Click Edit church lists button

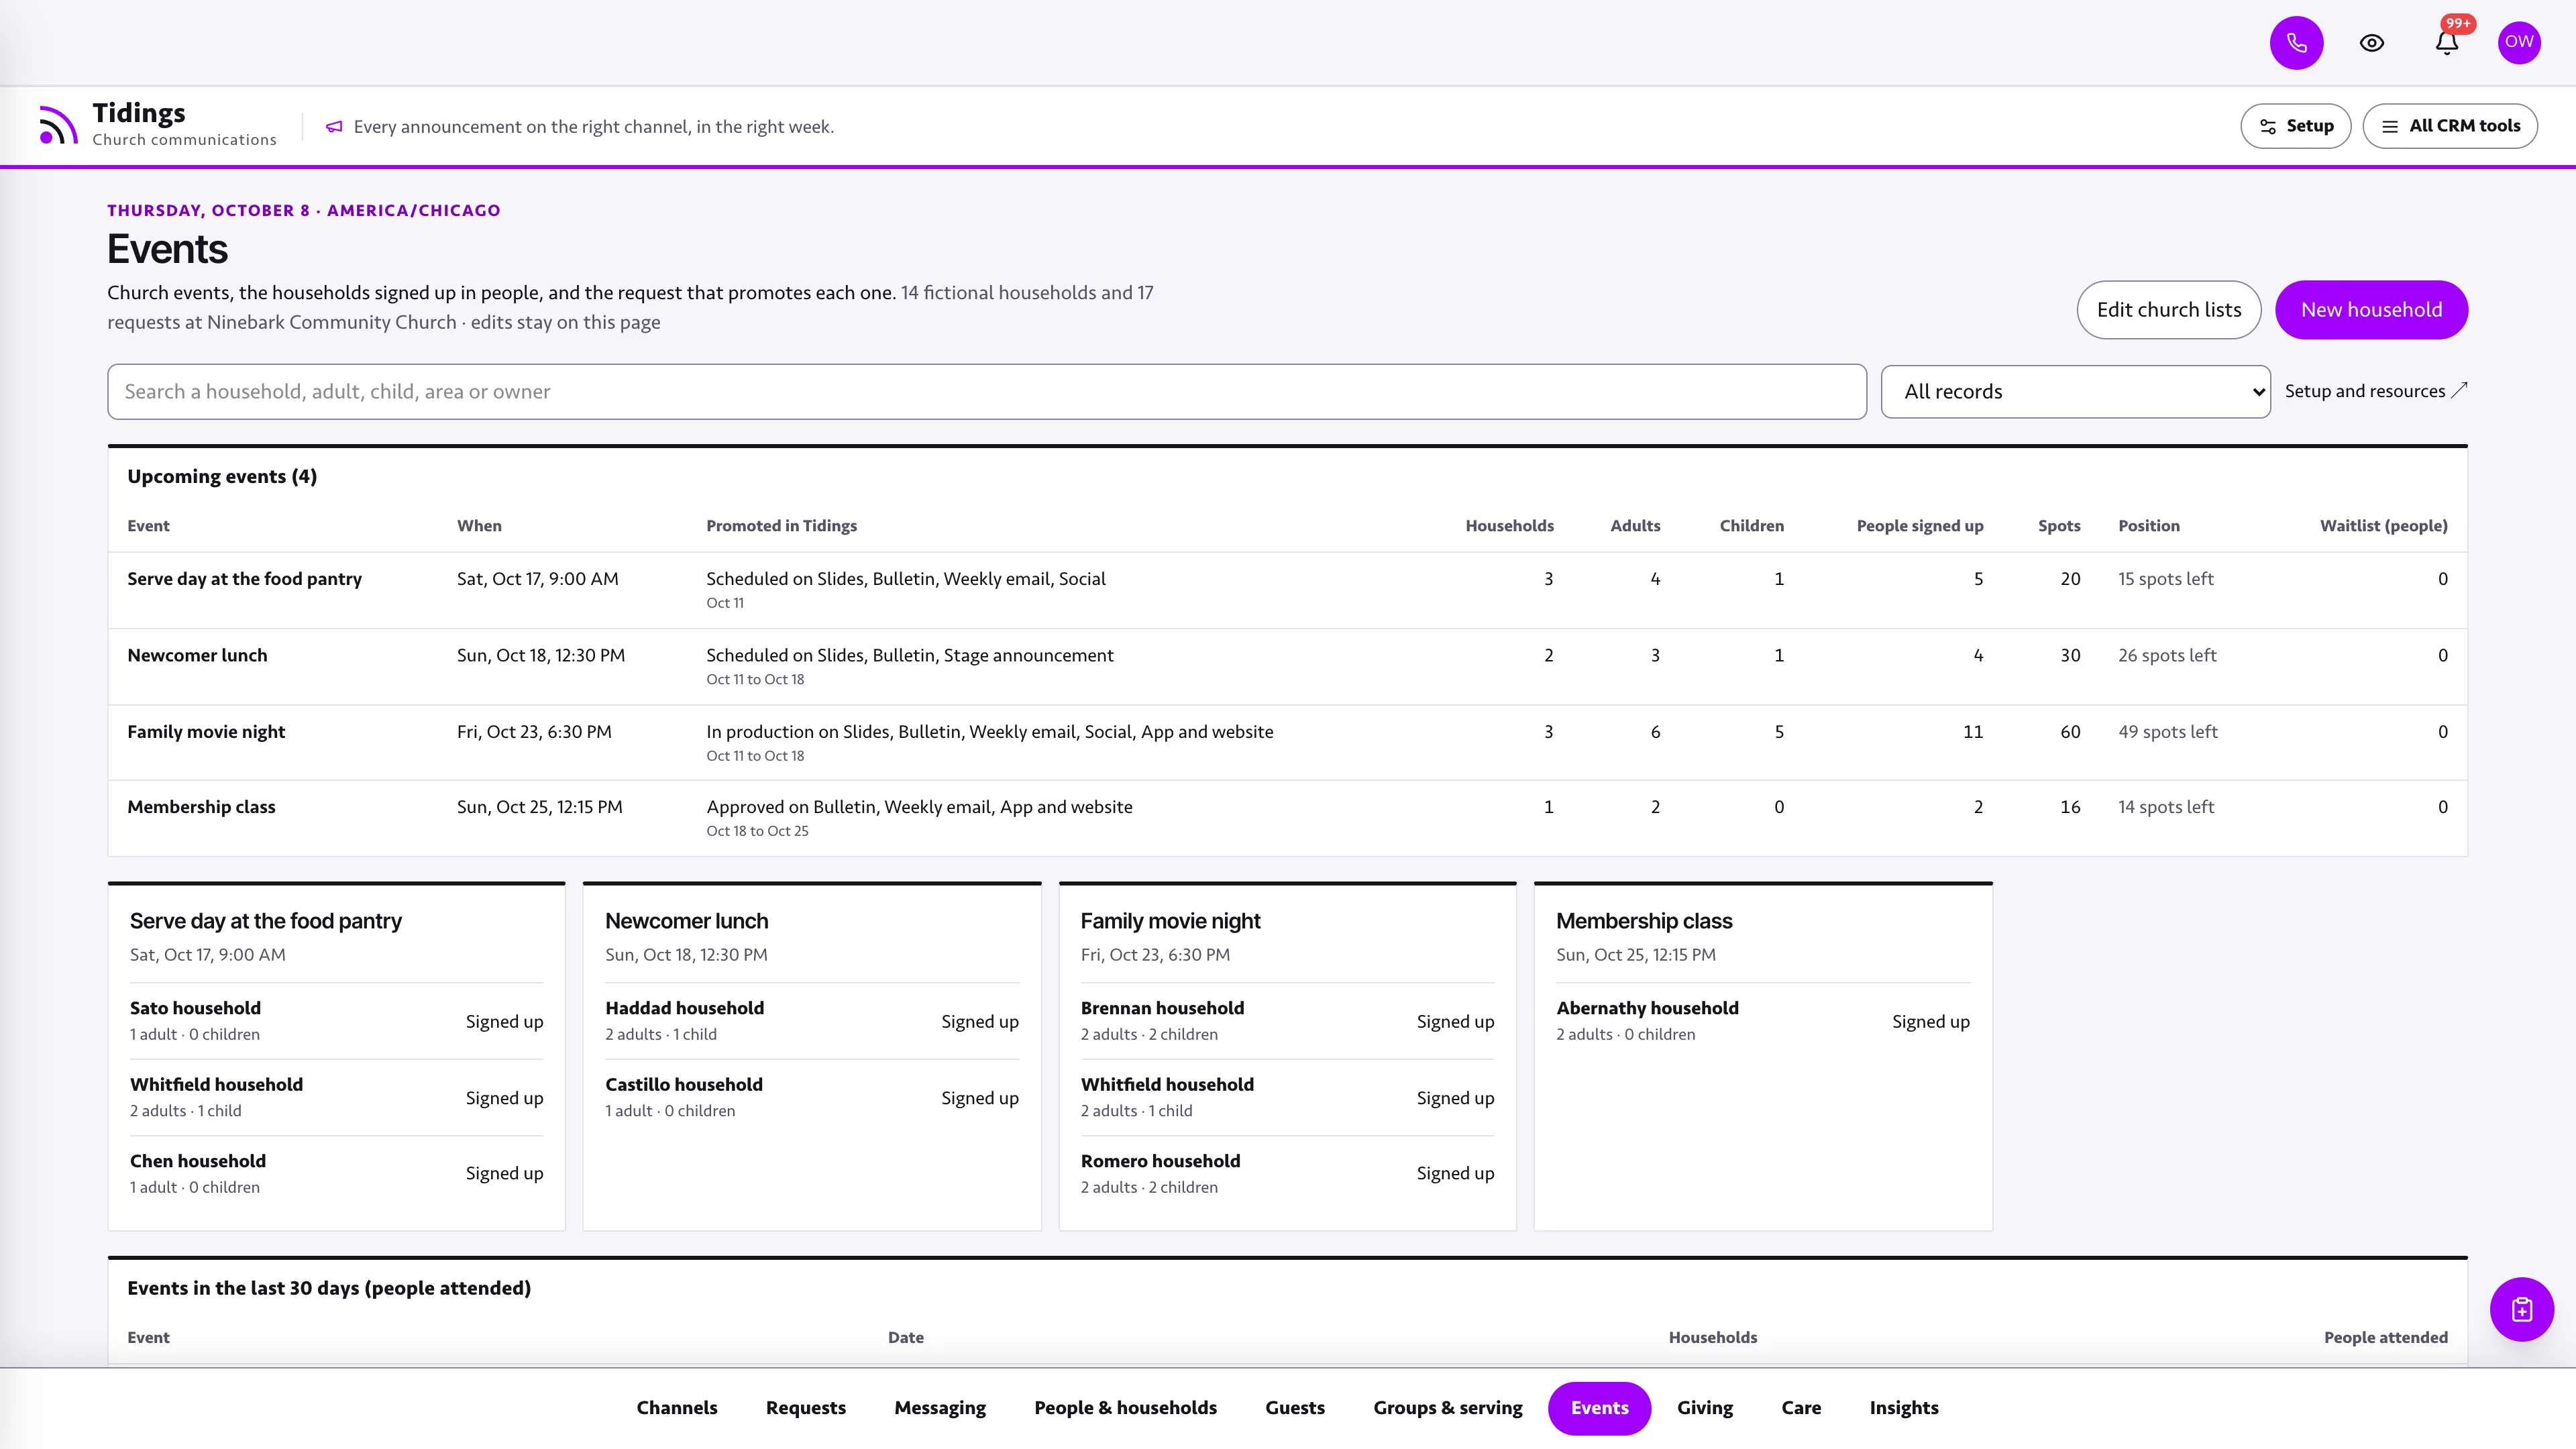coord(2168,310)
